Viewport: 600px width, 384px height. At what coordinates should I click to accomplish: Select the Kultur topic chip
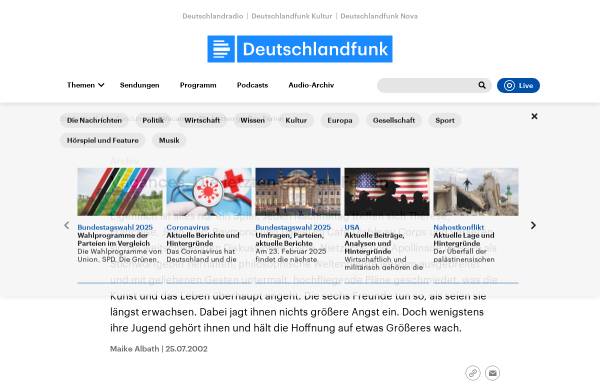296,120
